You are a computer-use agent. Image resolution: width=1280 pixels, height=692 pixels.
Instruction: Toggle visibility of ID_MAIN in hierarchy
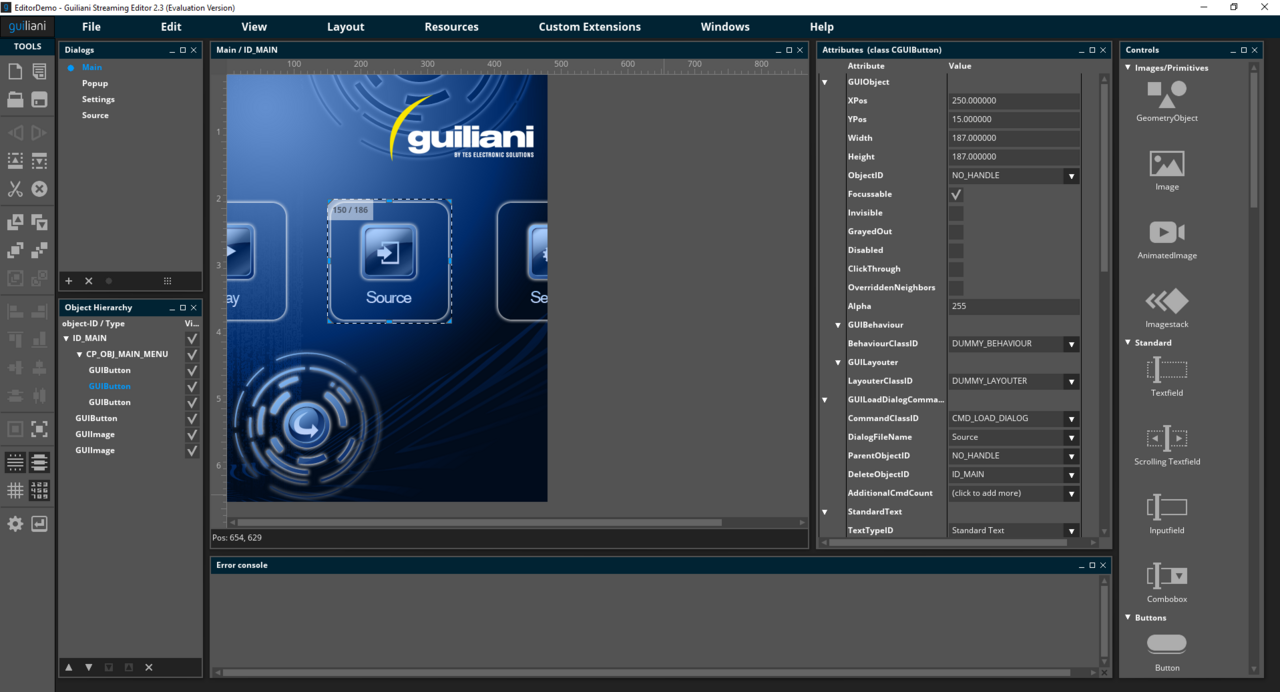[x=192, y=338]
